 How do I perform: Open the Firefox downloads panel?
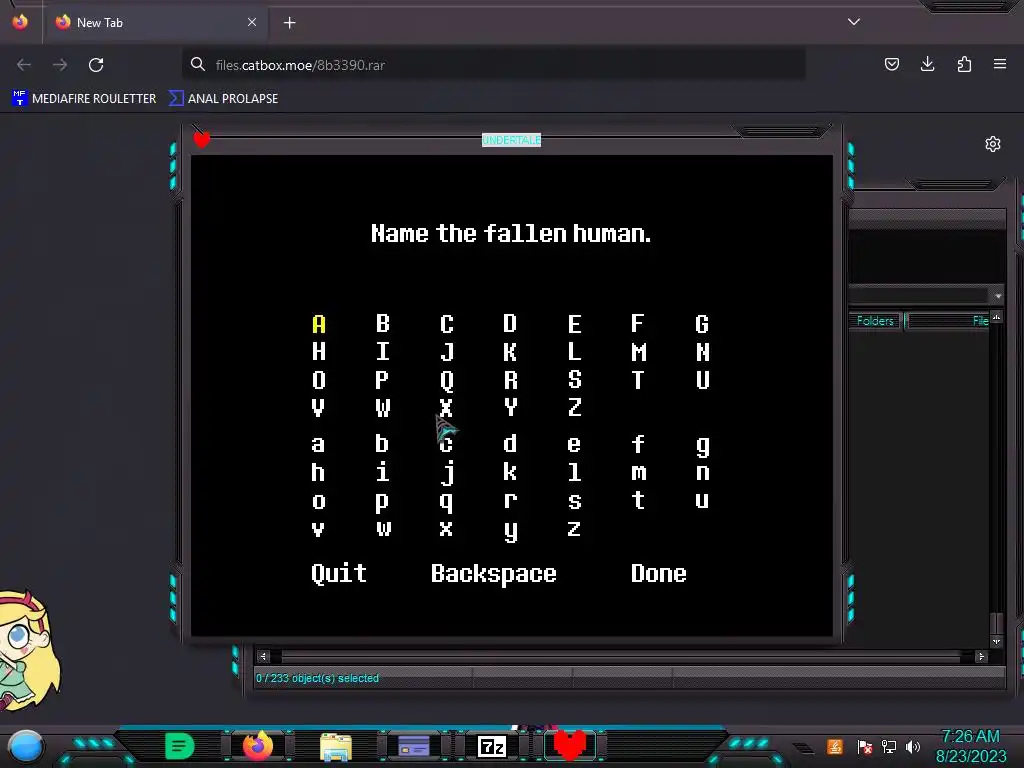tap(927, 64)
